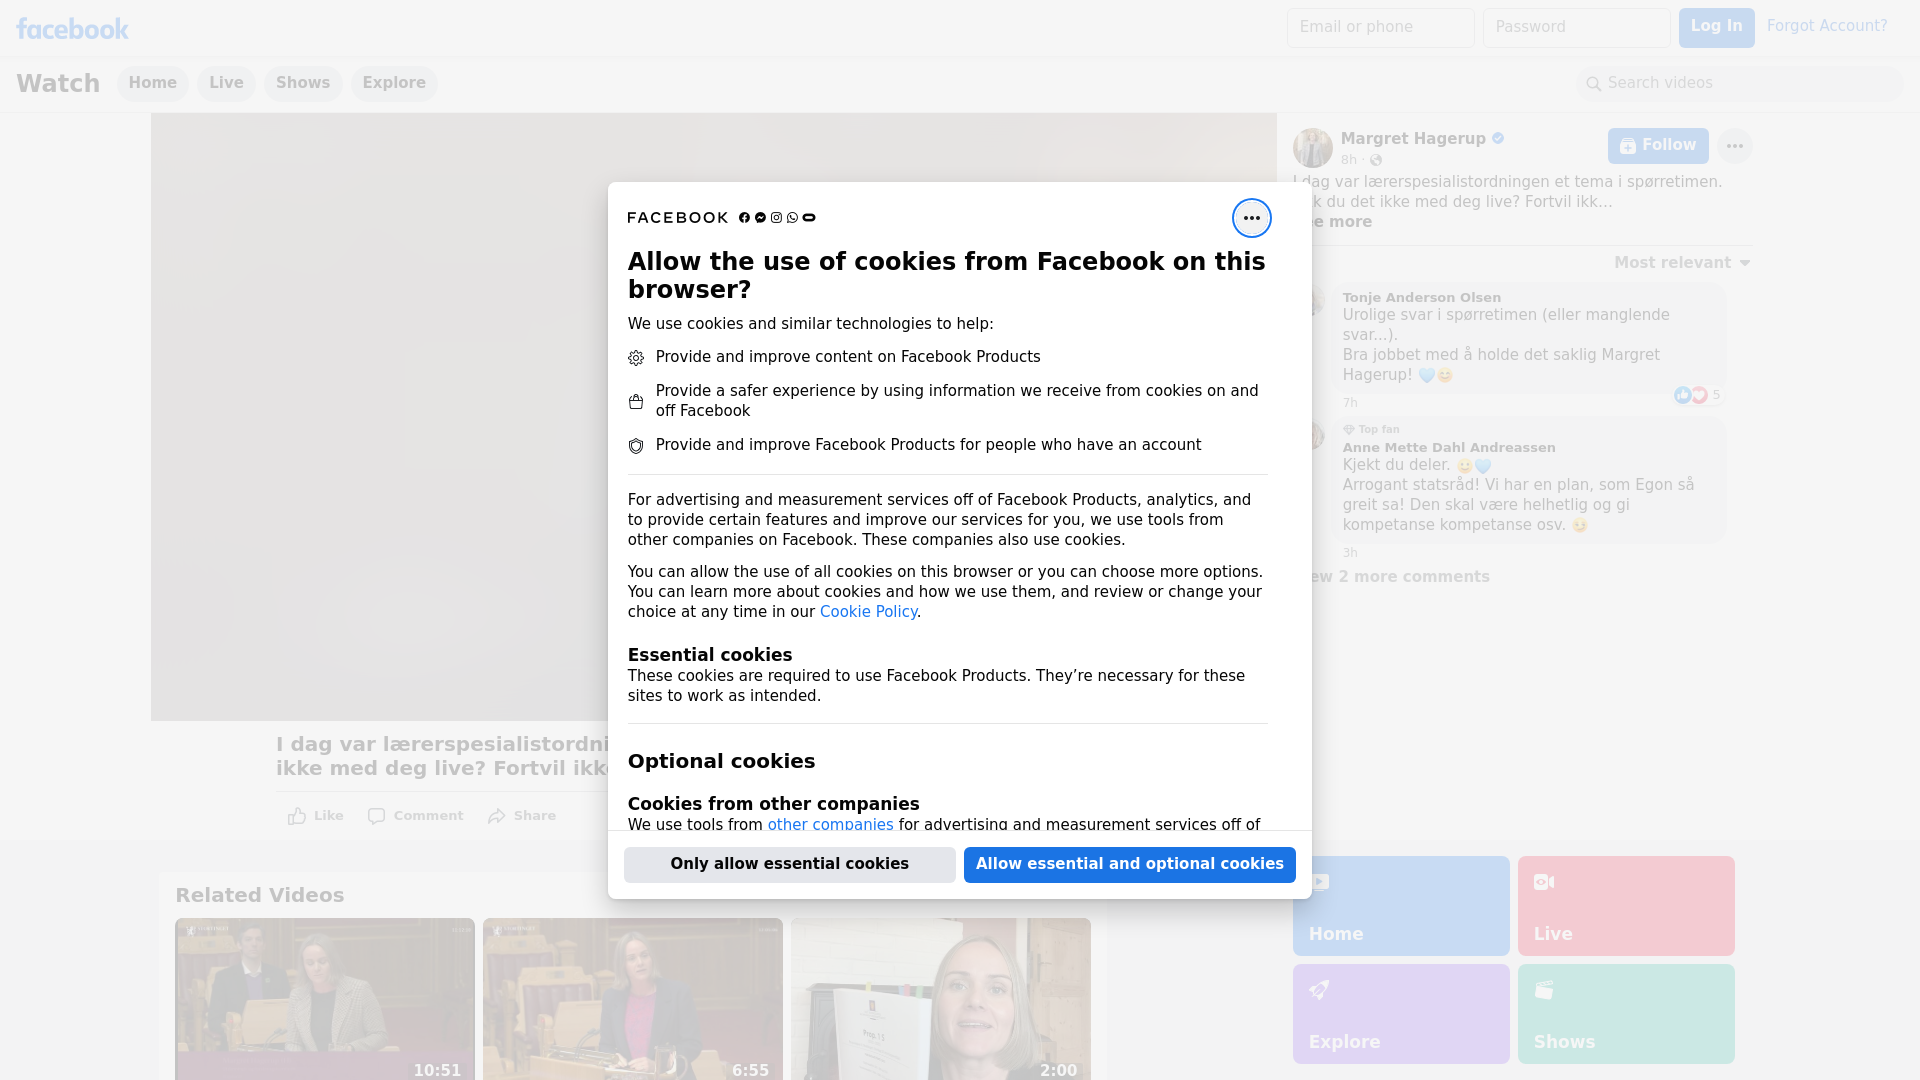Viewport: 1920px width, 1080px height.
Task: Open Tonje Anderson Olsen's profile
Action: [x=1421, y=298]
